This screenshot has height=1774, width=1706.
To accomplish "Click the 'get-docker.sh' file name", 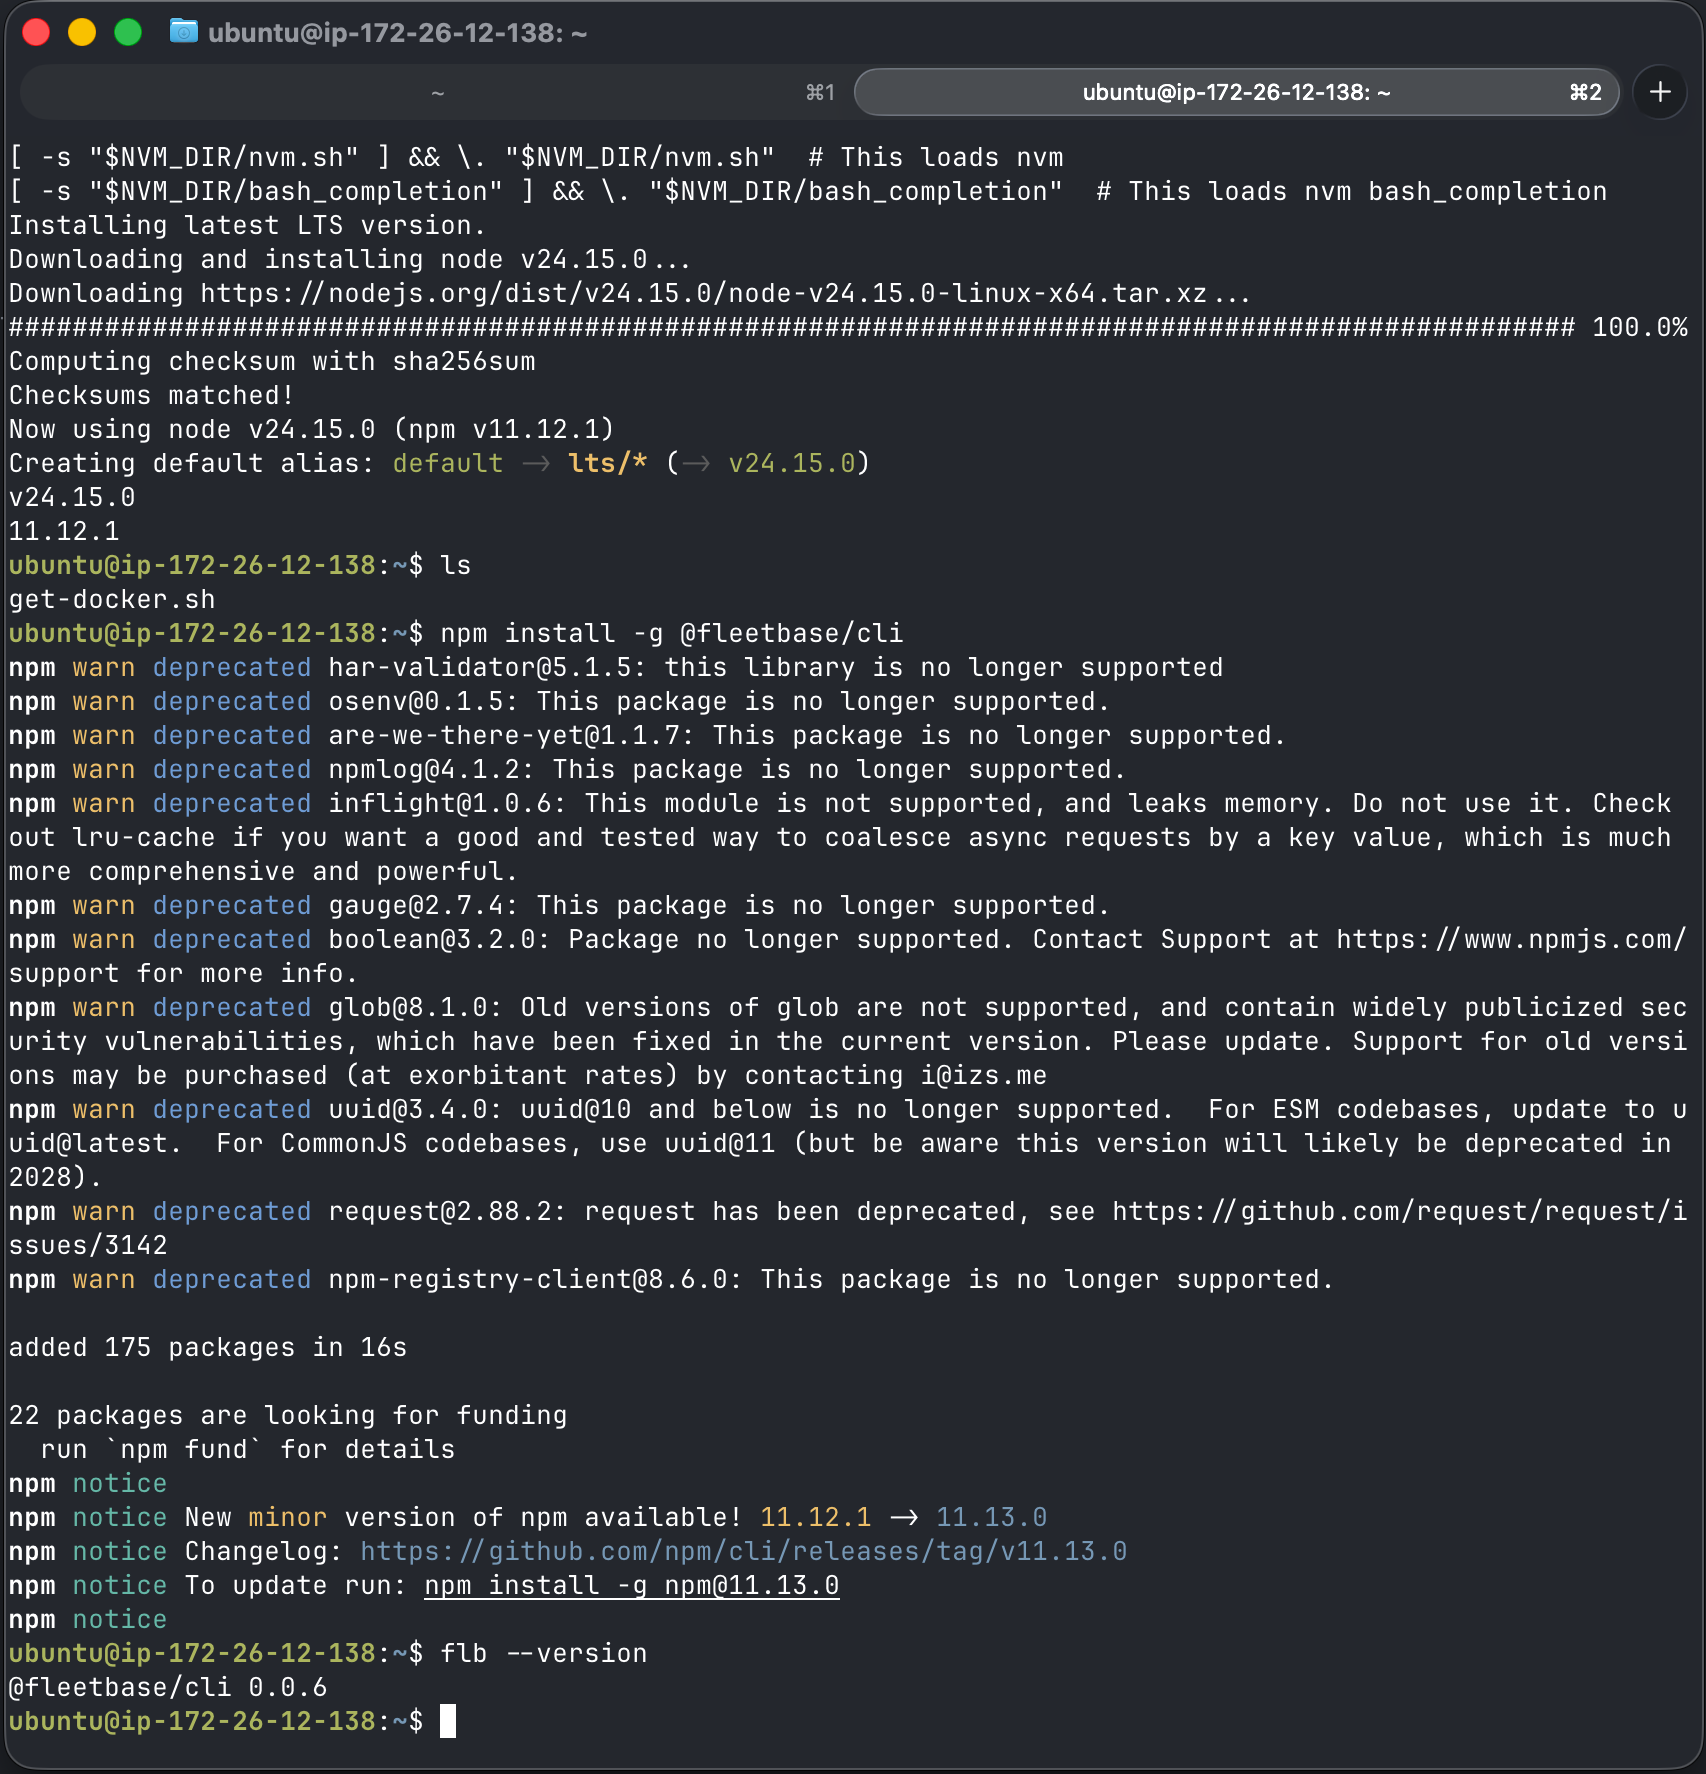I will coord(112,599).
